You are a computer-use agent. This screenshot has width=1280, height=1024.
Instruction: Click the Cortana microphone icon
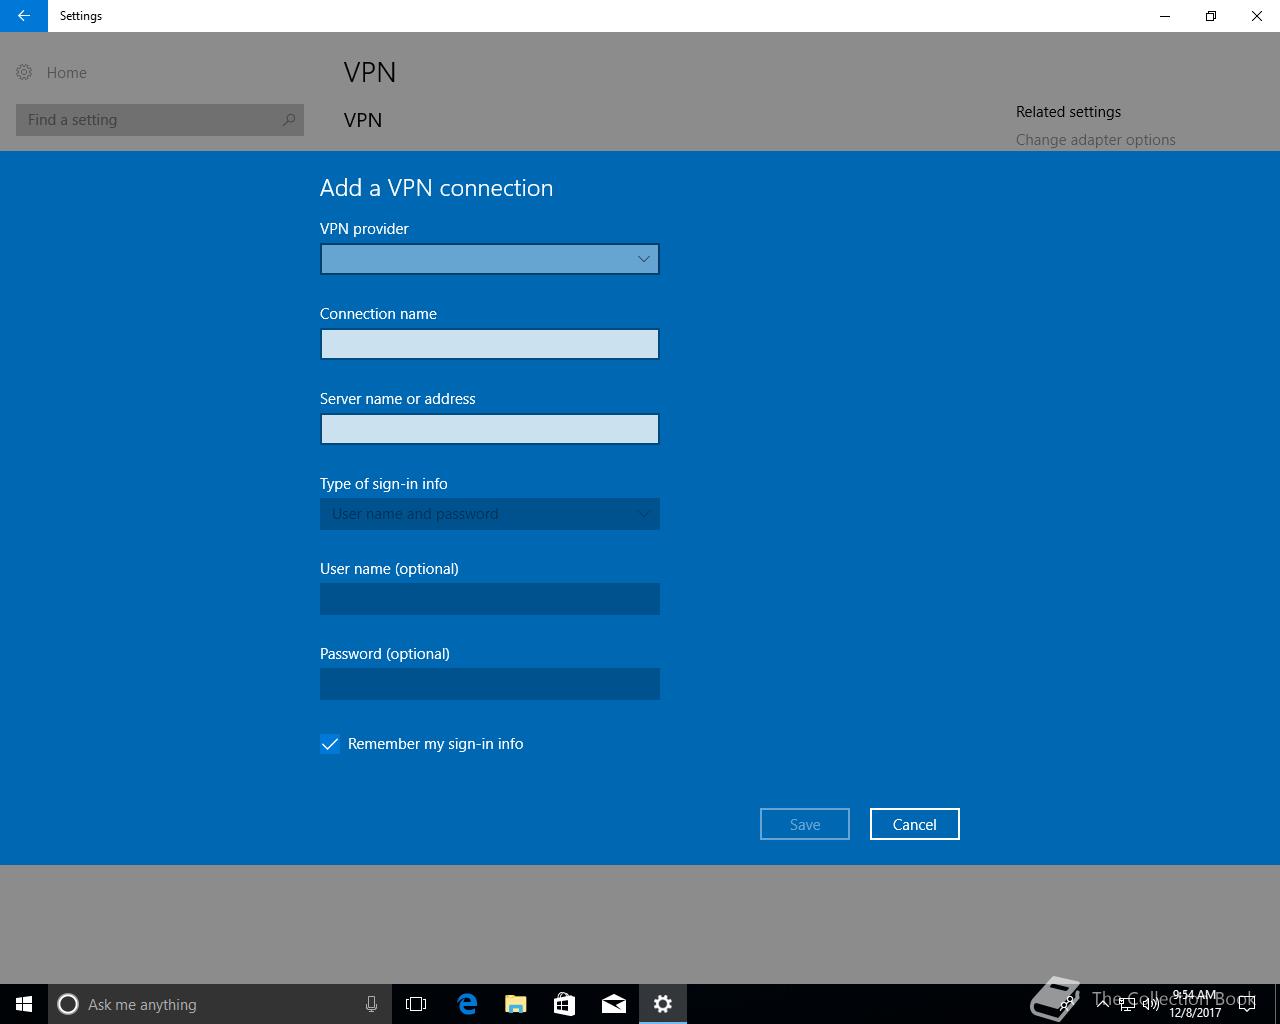(x=371, y=1004)
